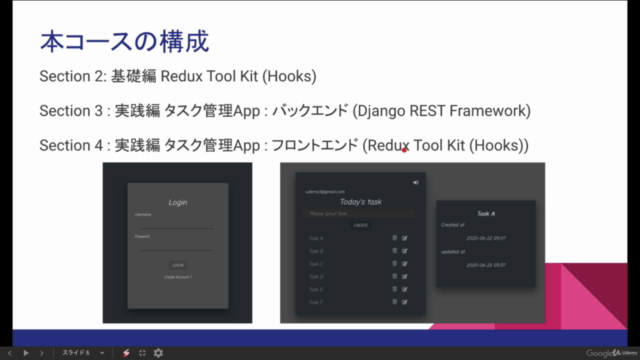640x360 pixels.
Task: Click the 'Today's task' heading
Action: tap(361, 202)
